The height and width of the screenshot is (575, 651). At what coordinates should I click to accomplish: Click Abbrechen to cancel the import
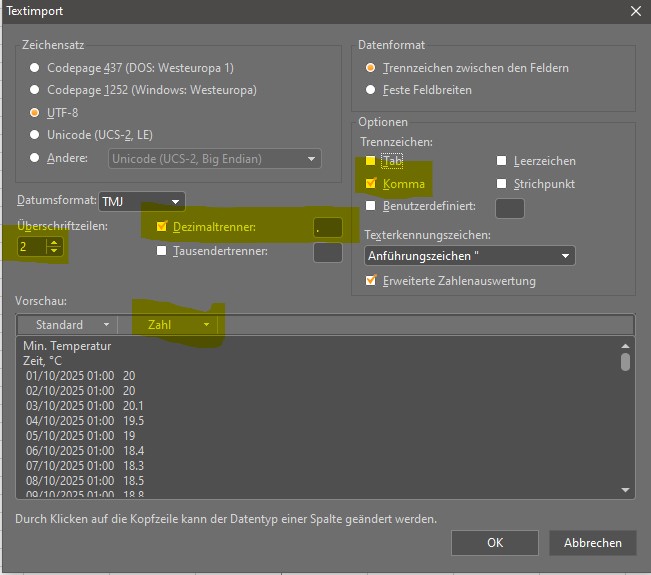click(592, 543)
